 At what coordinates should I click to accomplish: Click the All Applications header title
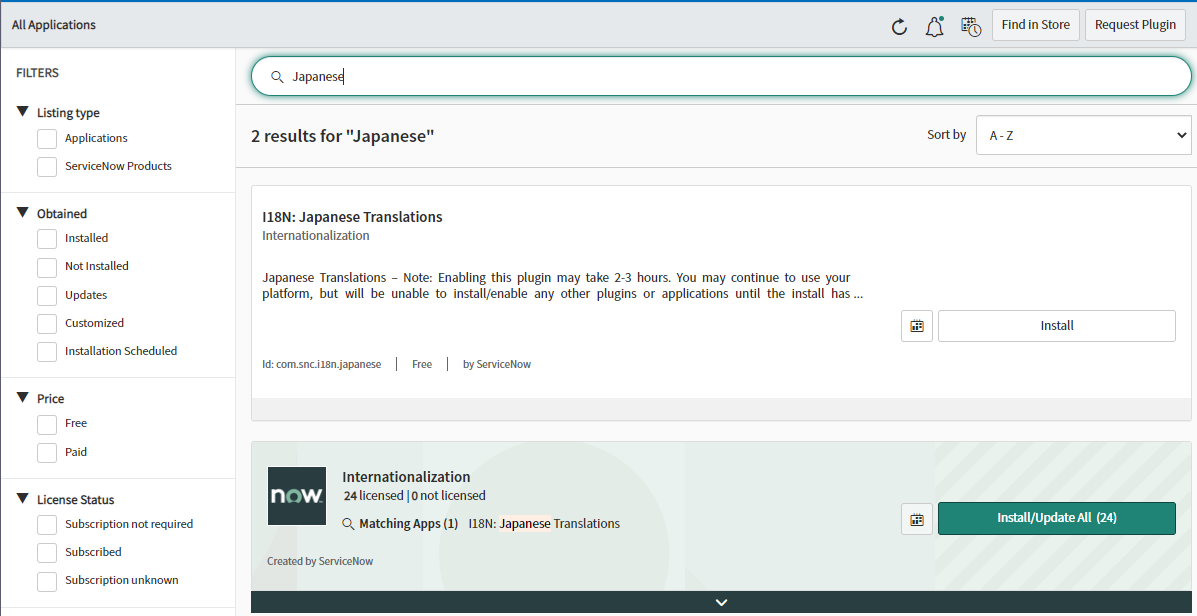(53, 25)
